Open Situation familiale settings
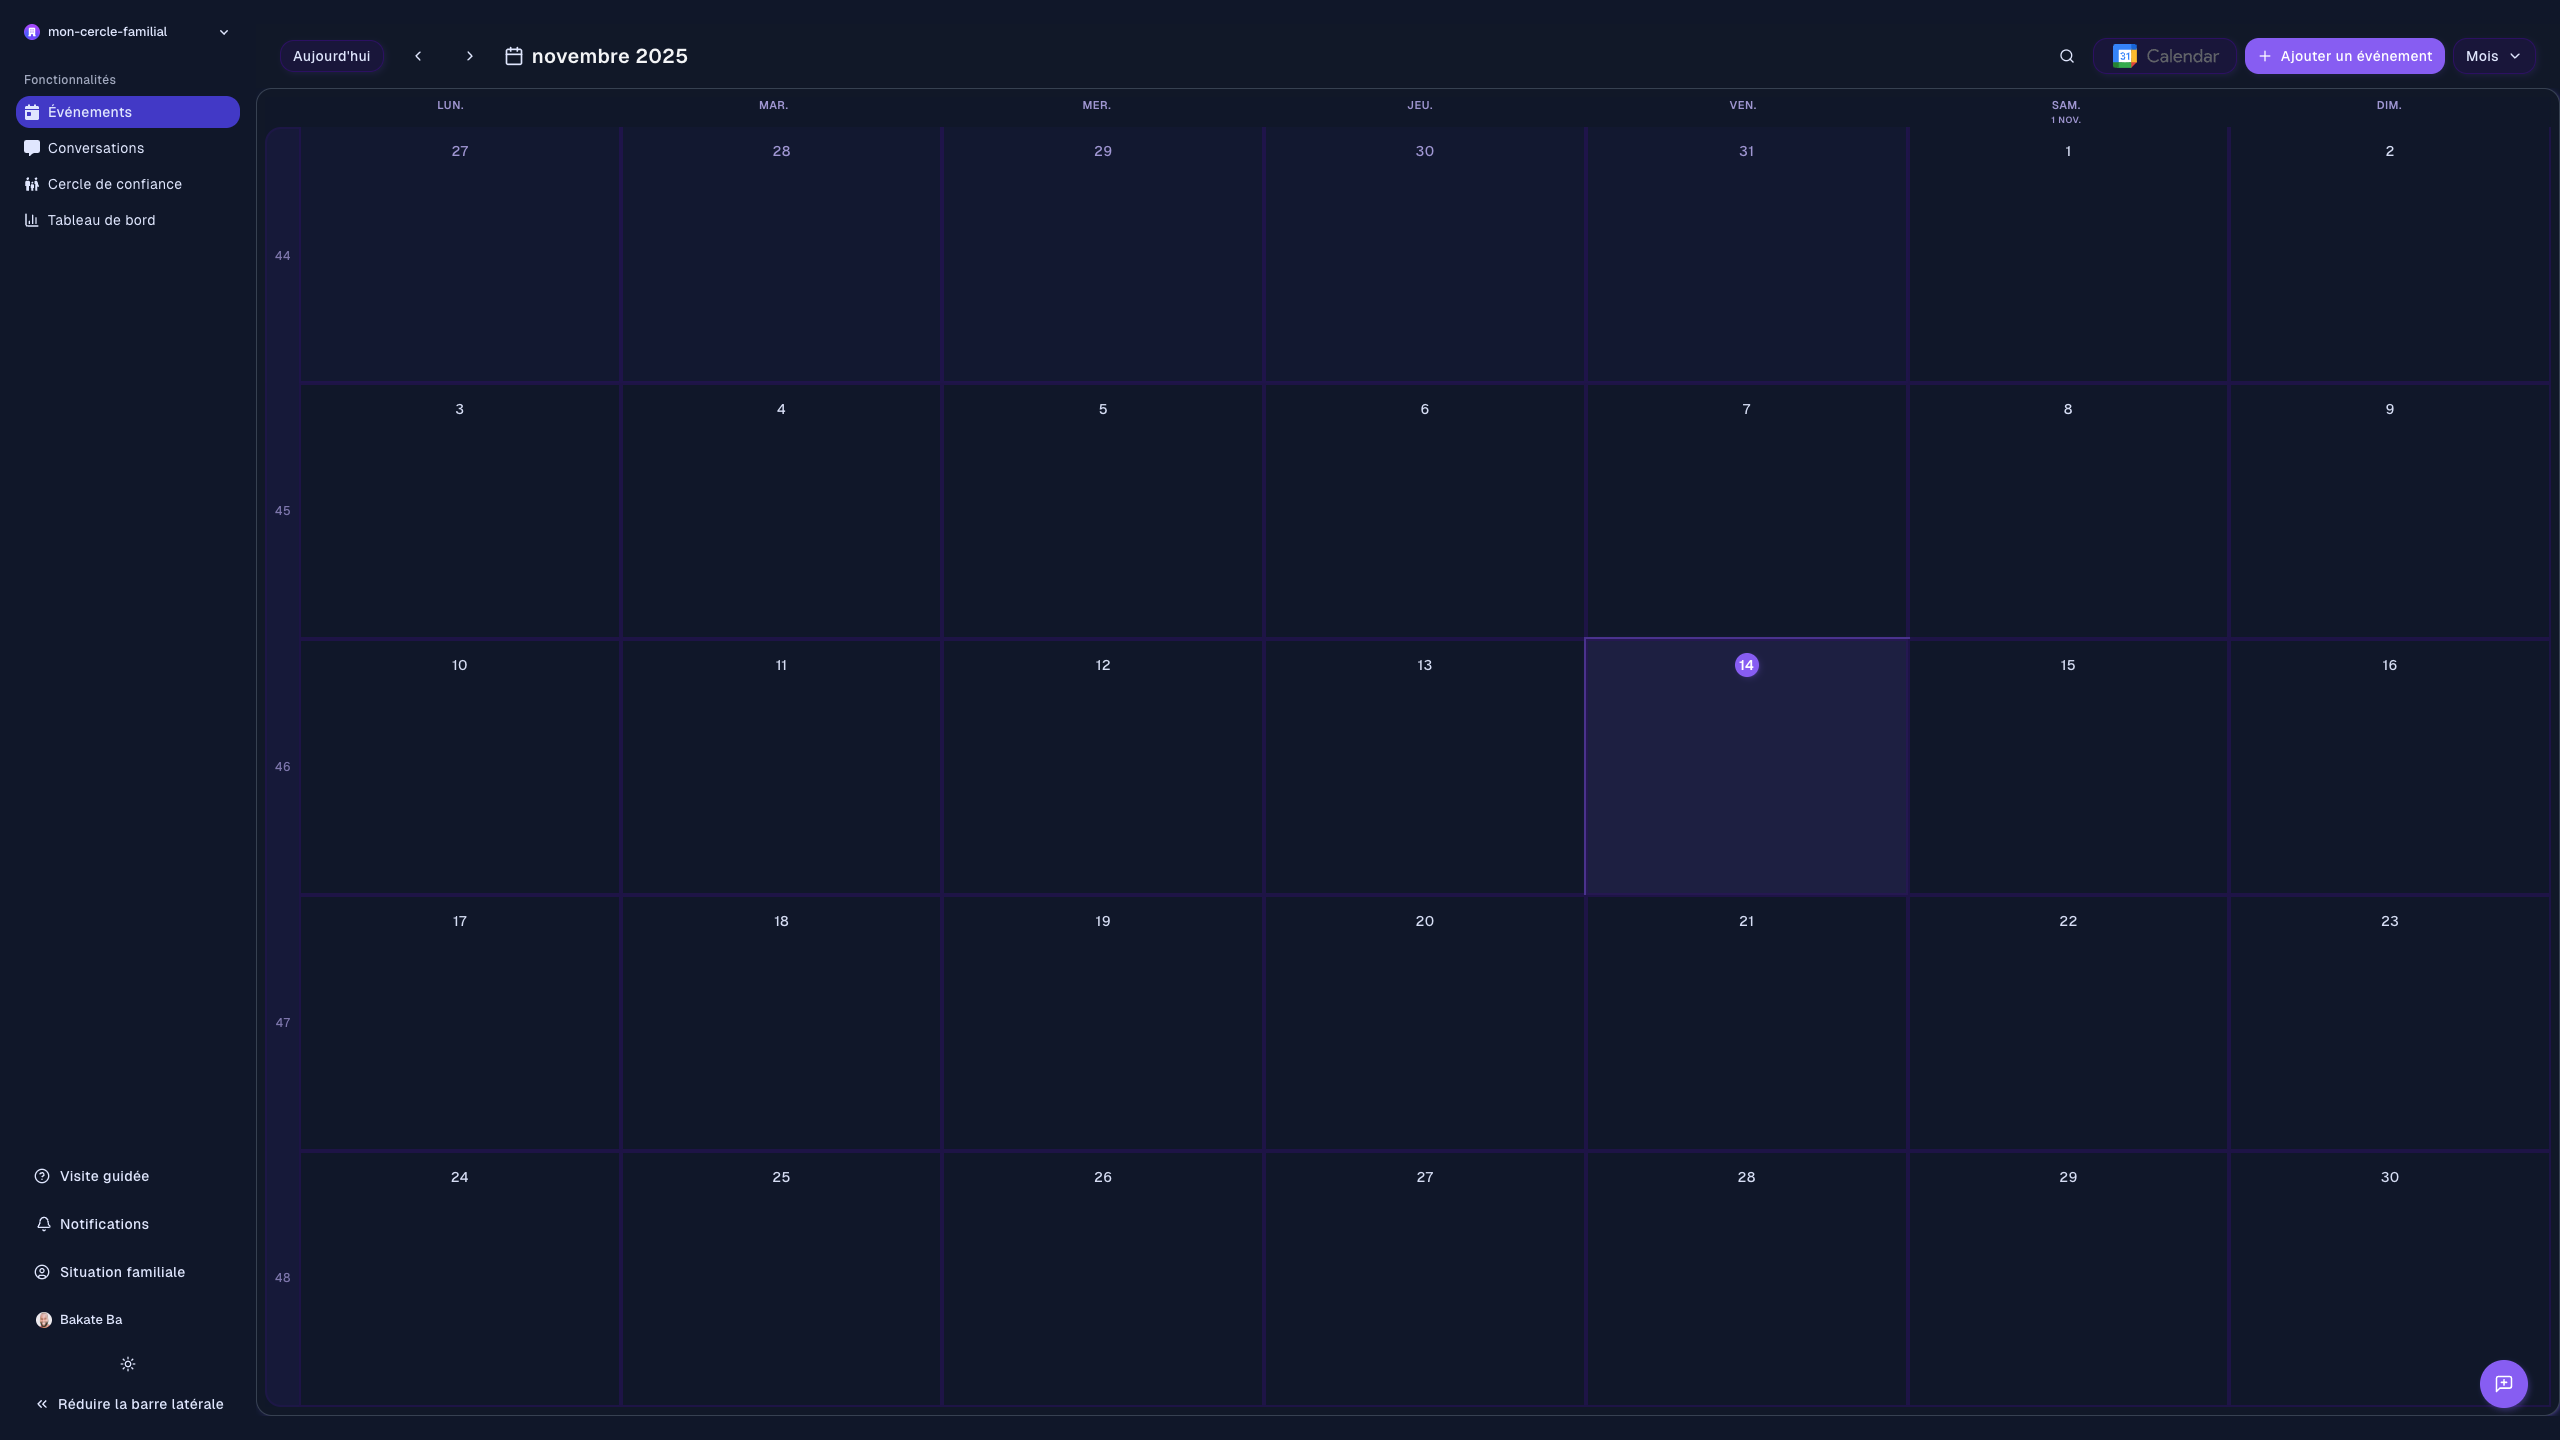 click(122, 1272)
